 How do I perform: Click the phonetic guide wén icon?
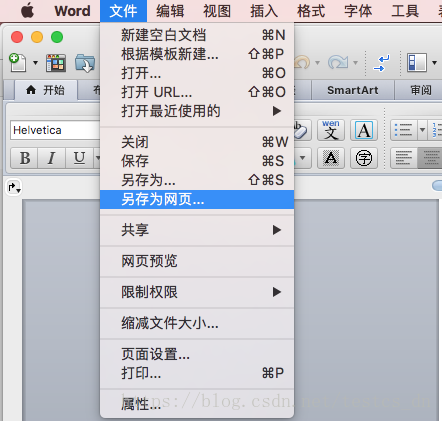[331, 130]
